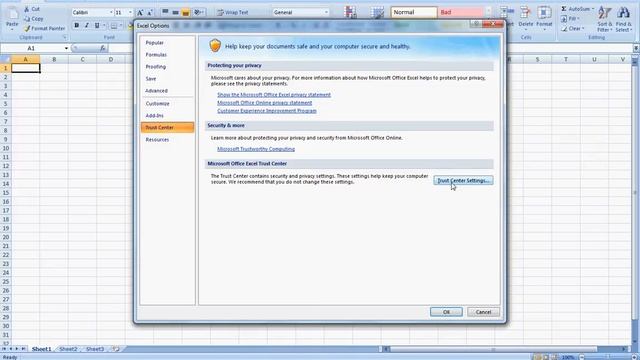The image size is (640, 360).
Task: Click the Insert Worksheet tab icon
Action: (116, 349)
